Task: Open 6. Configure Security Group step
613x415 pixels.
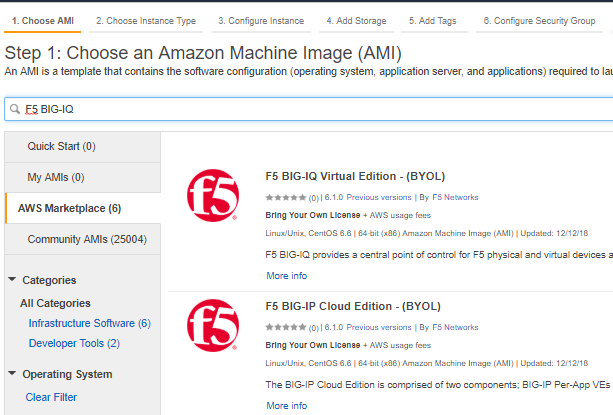Action: coord(539,21)
